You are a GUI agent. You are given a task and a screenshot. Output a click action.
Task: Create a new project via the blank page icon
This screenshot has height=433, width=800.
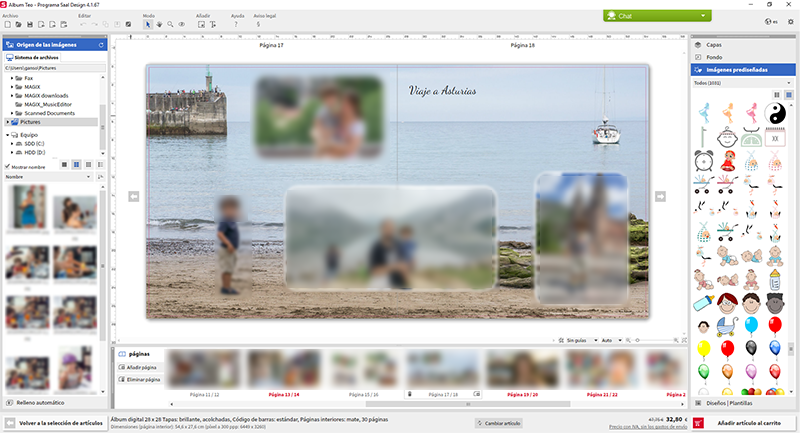click(x=8, y=24)
